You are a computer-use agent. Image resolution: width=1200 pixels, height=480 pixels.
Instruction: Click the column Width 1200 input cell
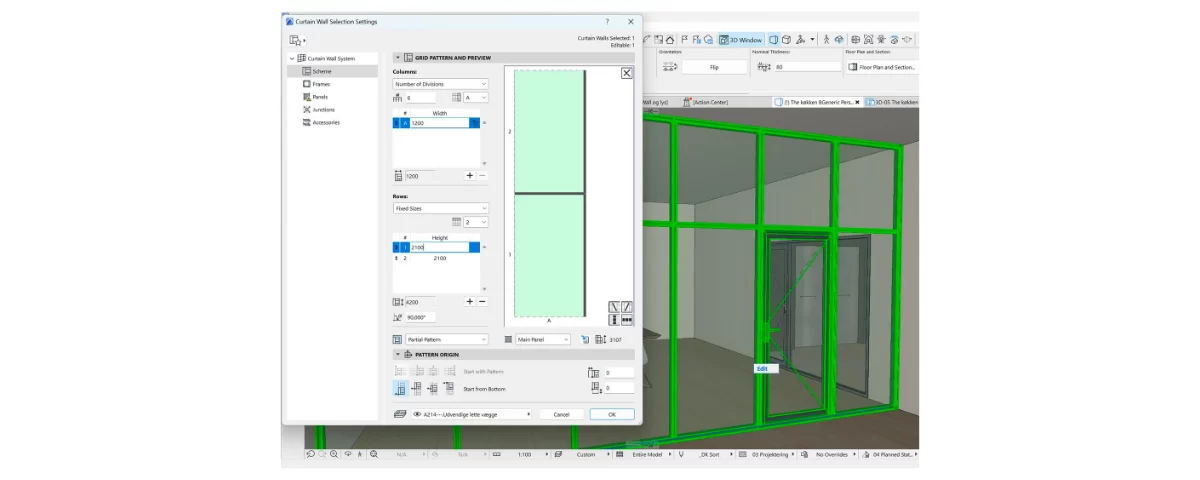point(440,122)
